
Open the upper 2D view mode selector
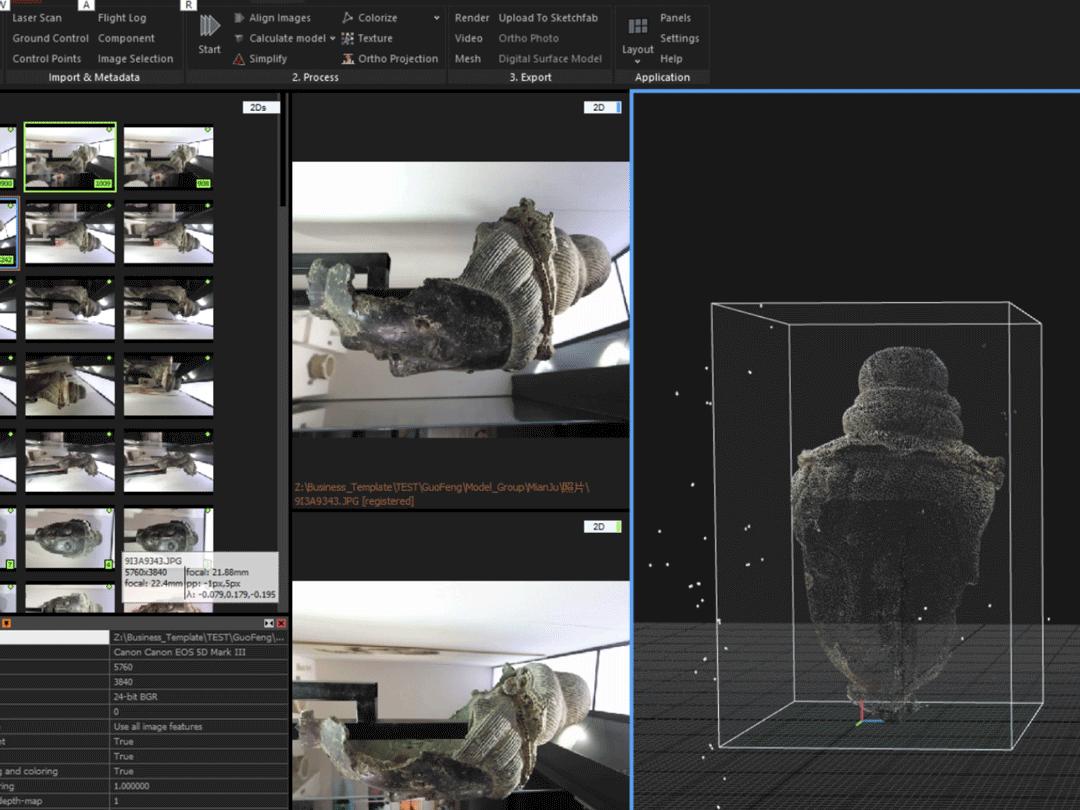[603, 107]
